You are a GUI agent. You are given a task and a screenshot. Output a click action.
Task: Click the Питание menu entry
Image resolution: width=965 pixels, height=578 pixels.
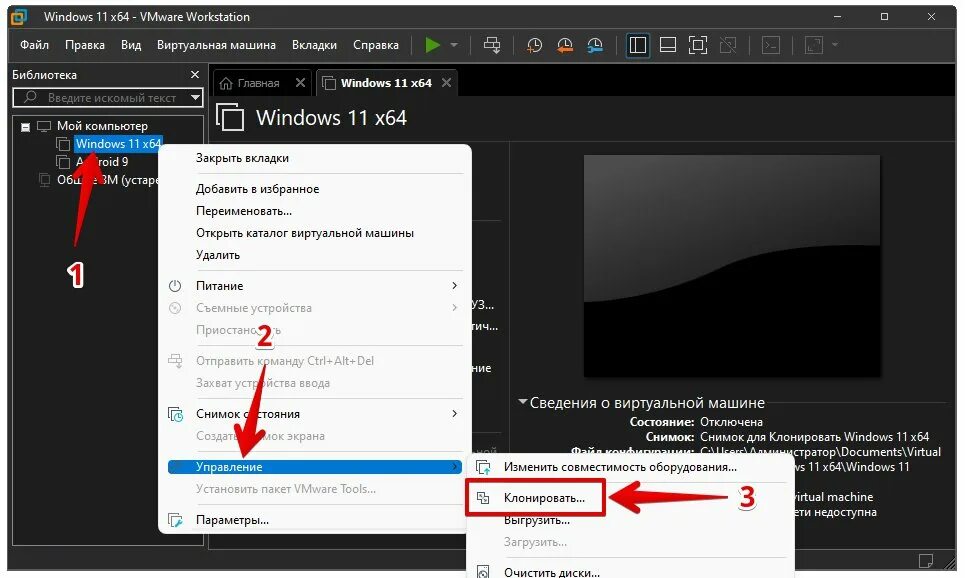pyautogui.click(x=315, y=286)
